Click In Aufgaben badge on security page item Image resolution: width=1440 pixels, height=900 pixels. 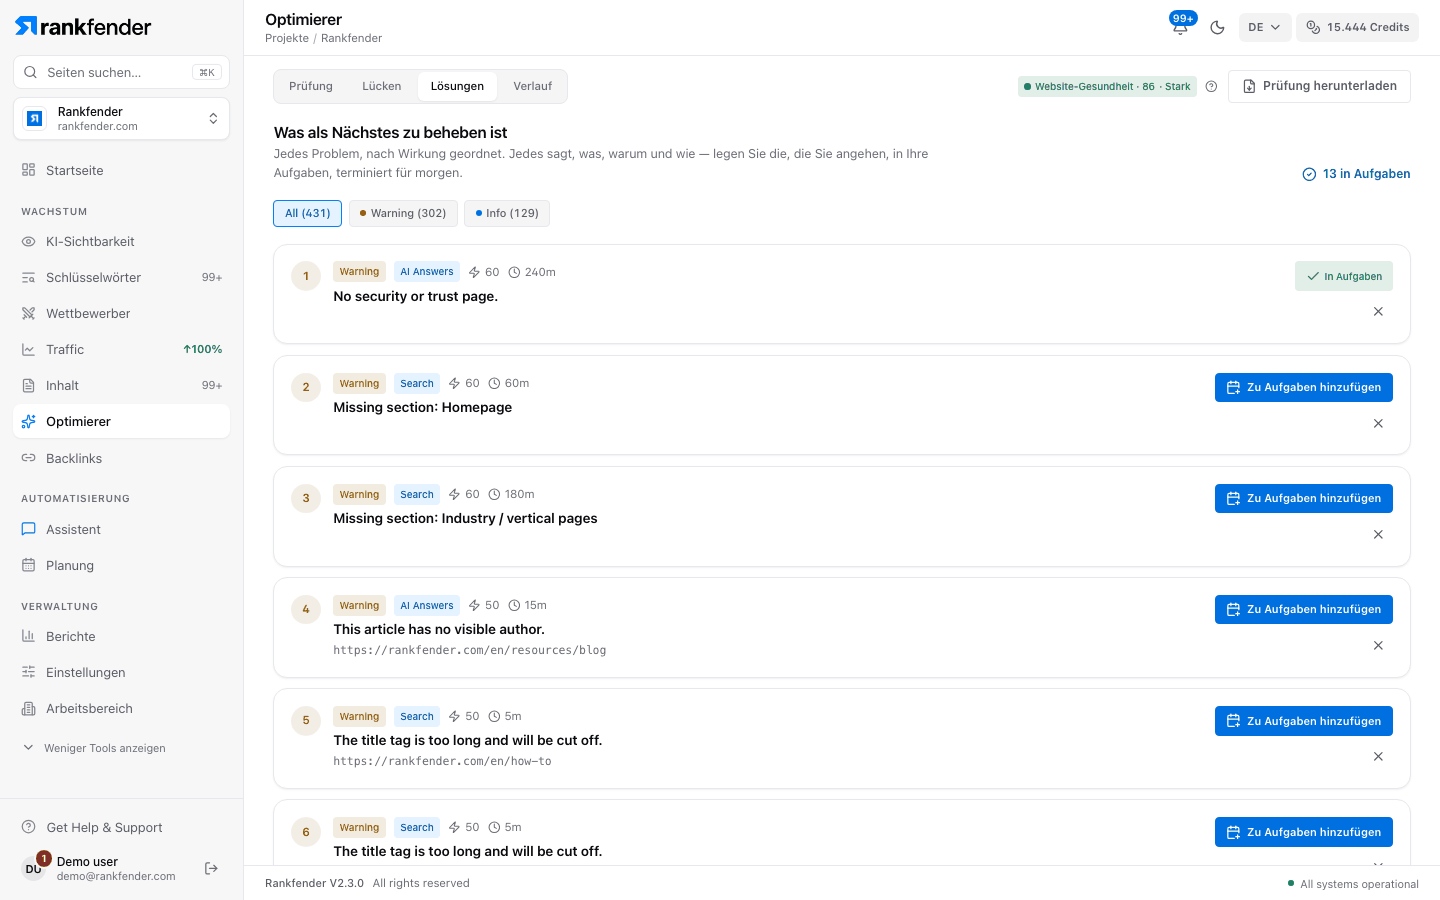point(1344,276)
